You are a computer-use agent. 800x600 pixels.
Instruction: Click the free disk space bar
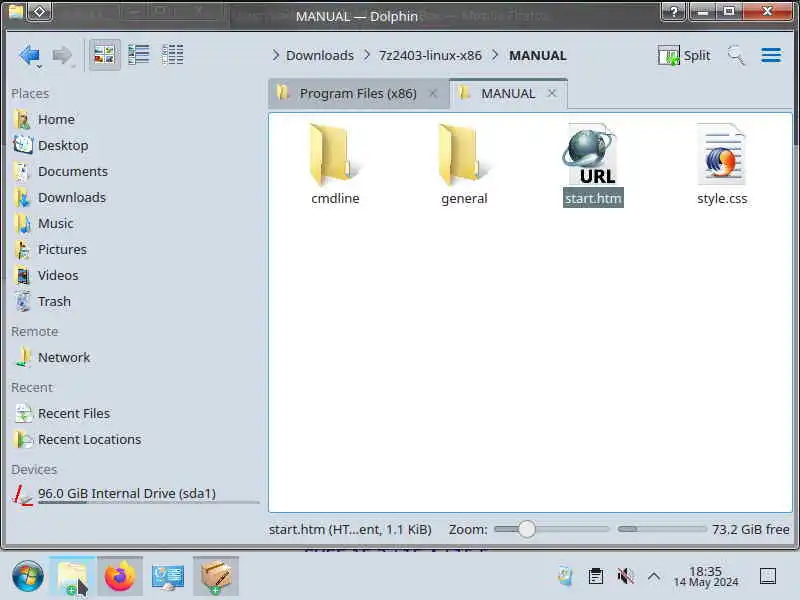point(662,529)
